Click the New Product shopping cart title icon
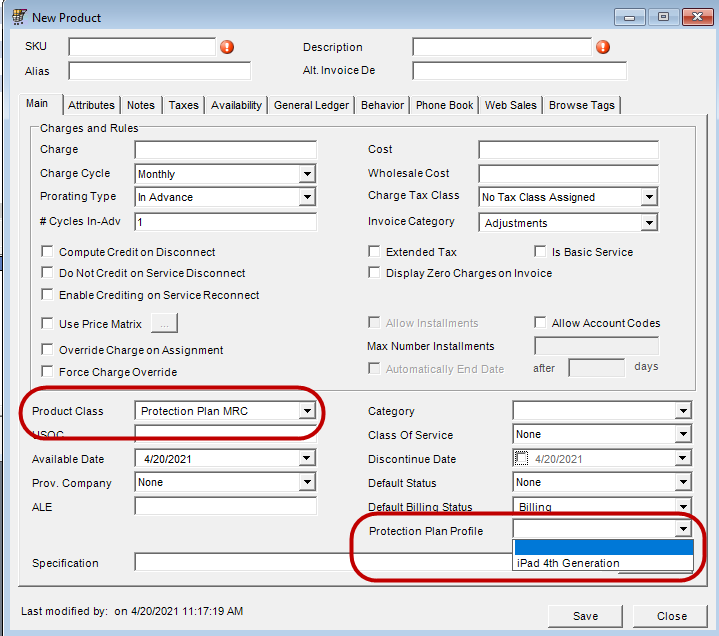 point(19,17)
